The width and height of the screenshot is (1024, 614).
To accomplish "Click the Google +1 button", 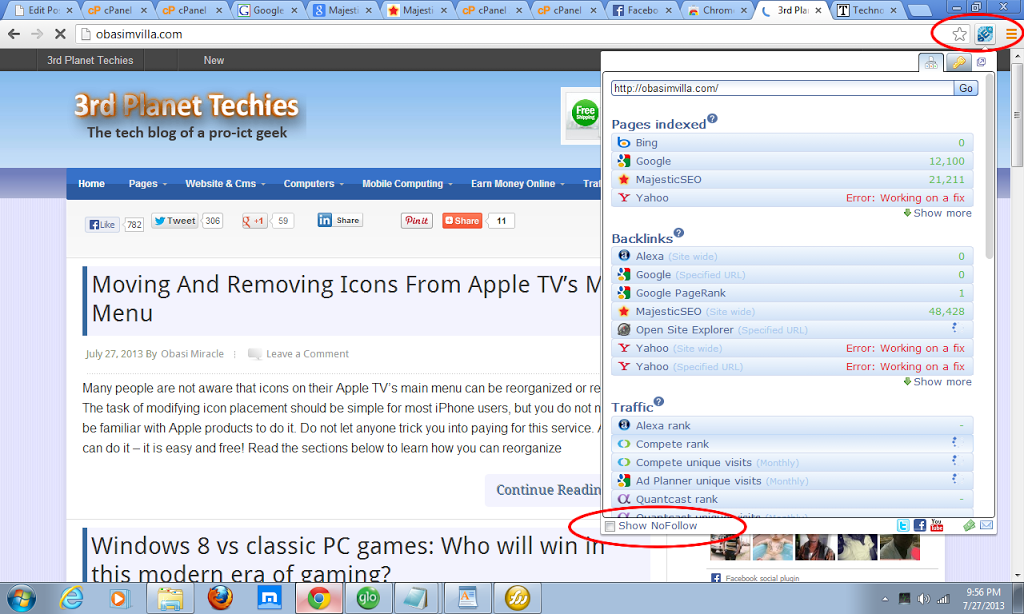I will click(254, 221).
